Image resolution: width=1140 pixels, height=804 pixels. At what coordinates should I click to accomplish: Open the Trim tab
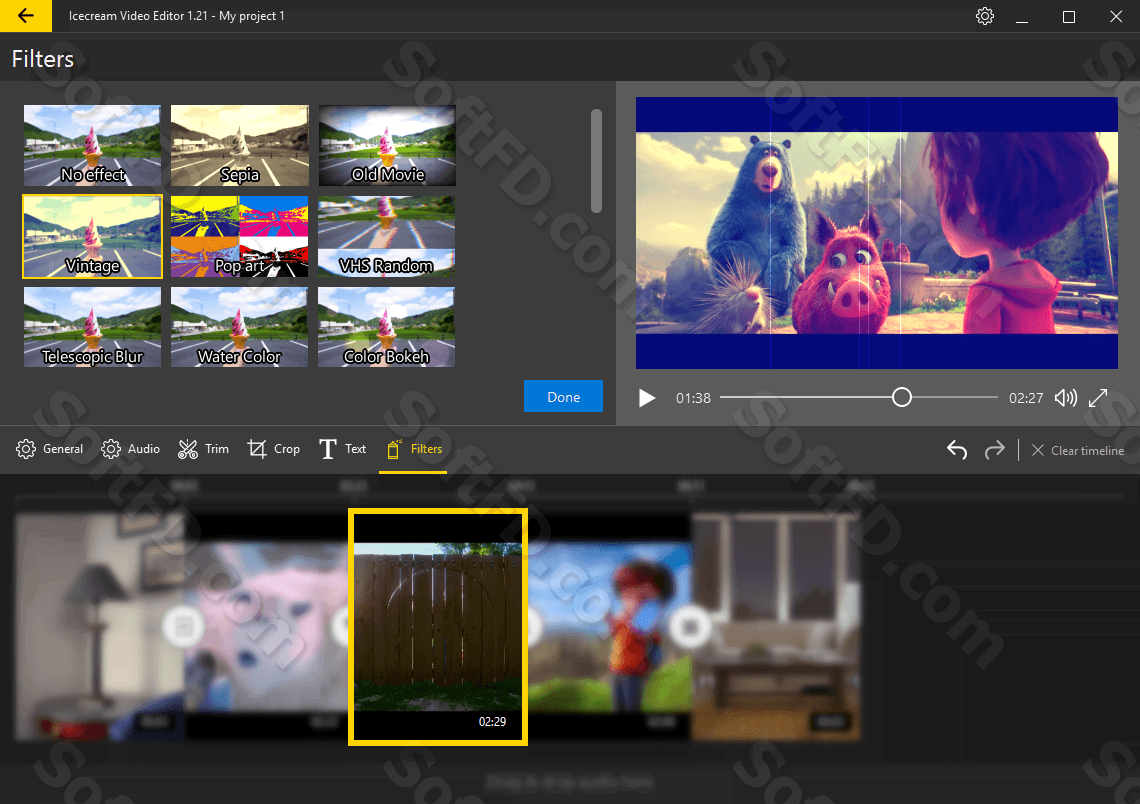coord(204,449)
